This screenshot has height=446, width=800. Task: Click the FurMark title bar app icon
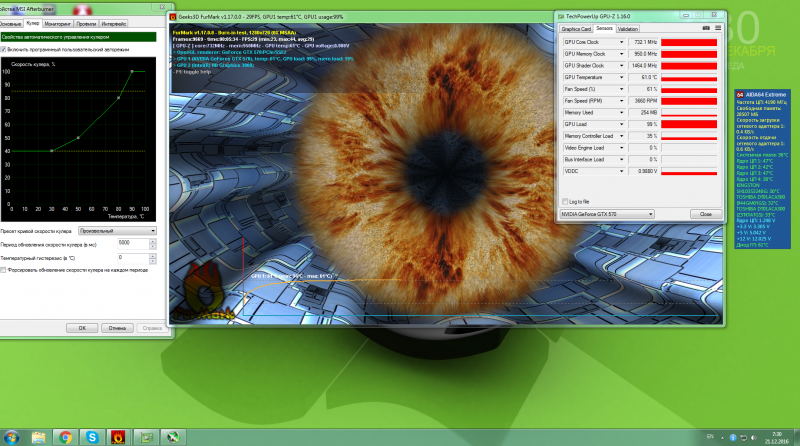click(173, 17)
